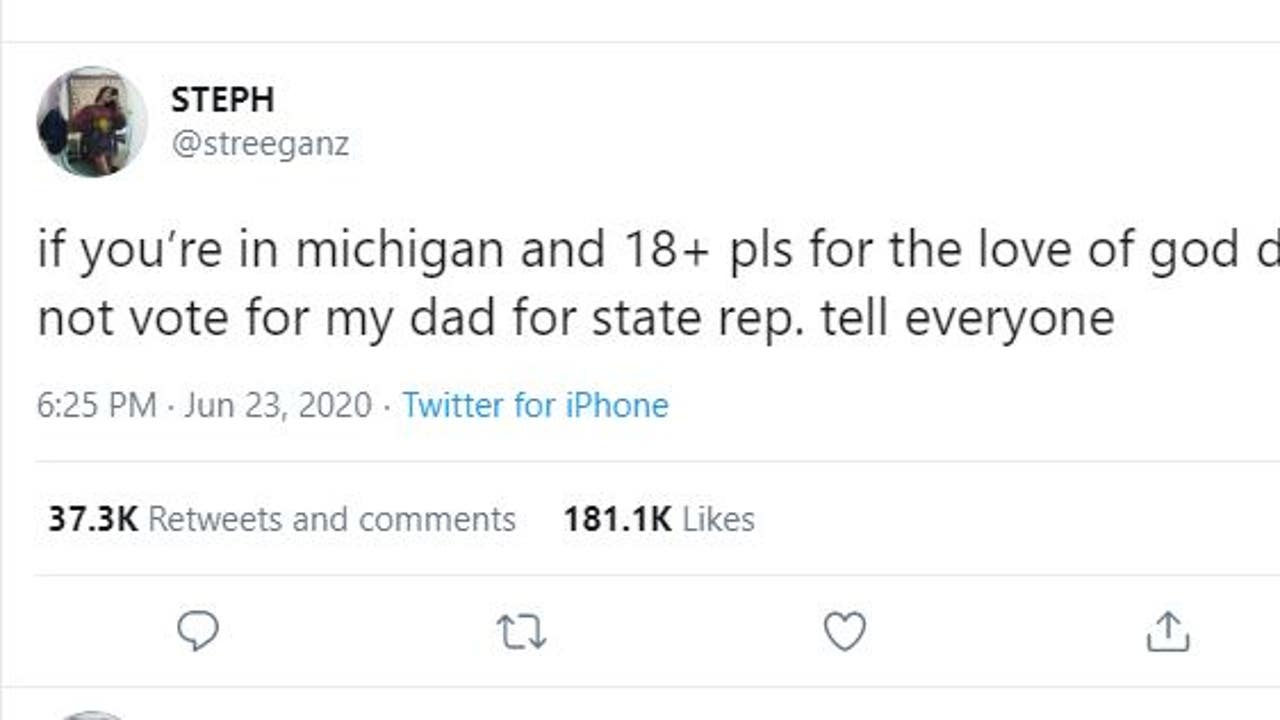Click the retweet icon below the tweet
Viewport: 1280px width, 720px height.
(522, 631)
